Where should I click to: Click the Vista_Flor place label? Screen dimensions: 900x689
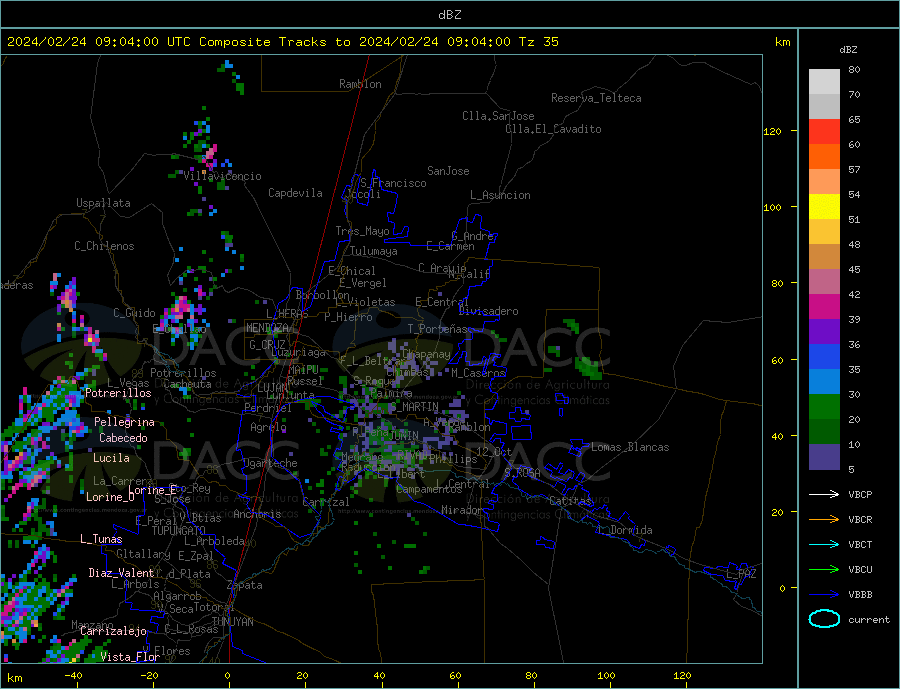click(x=130, y=657)
